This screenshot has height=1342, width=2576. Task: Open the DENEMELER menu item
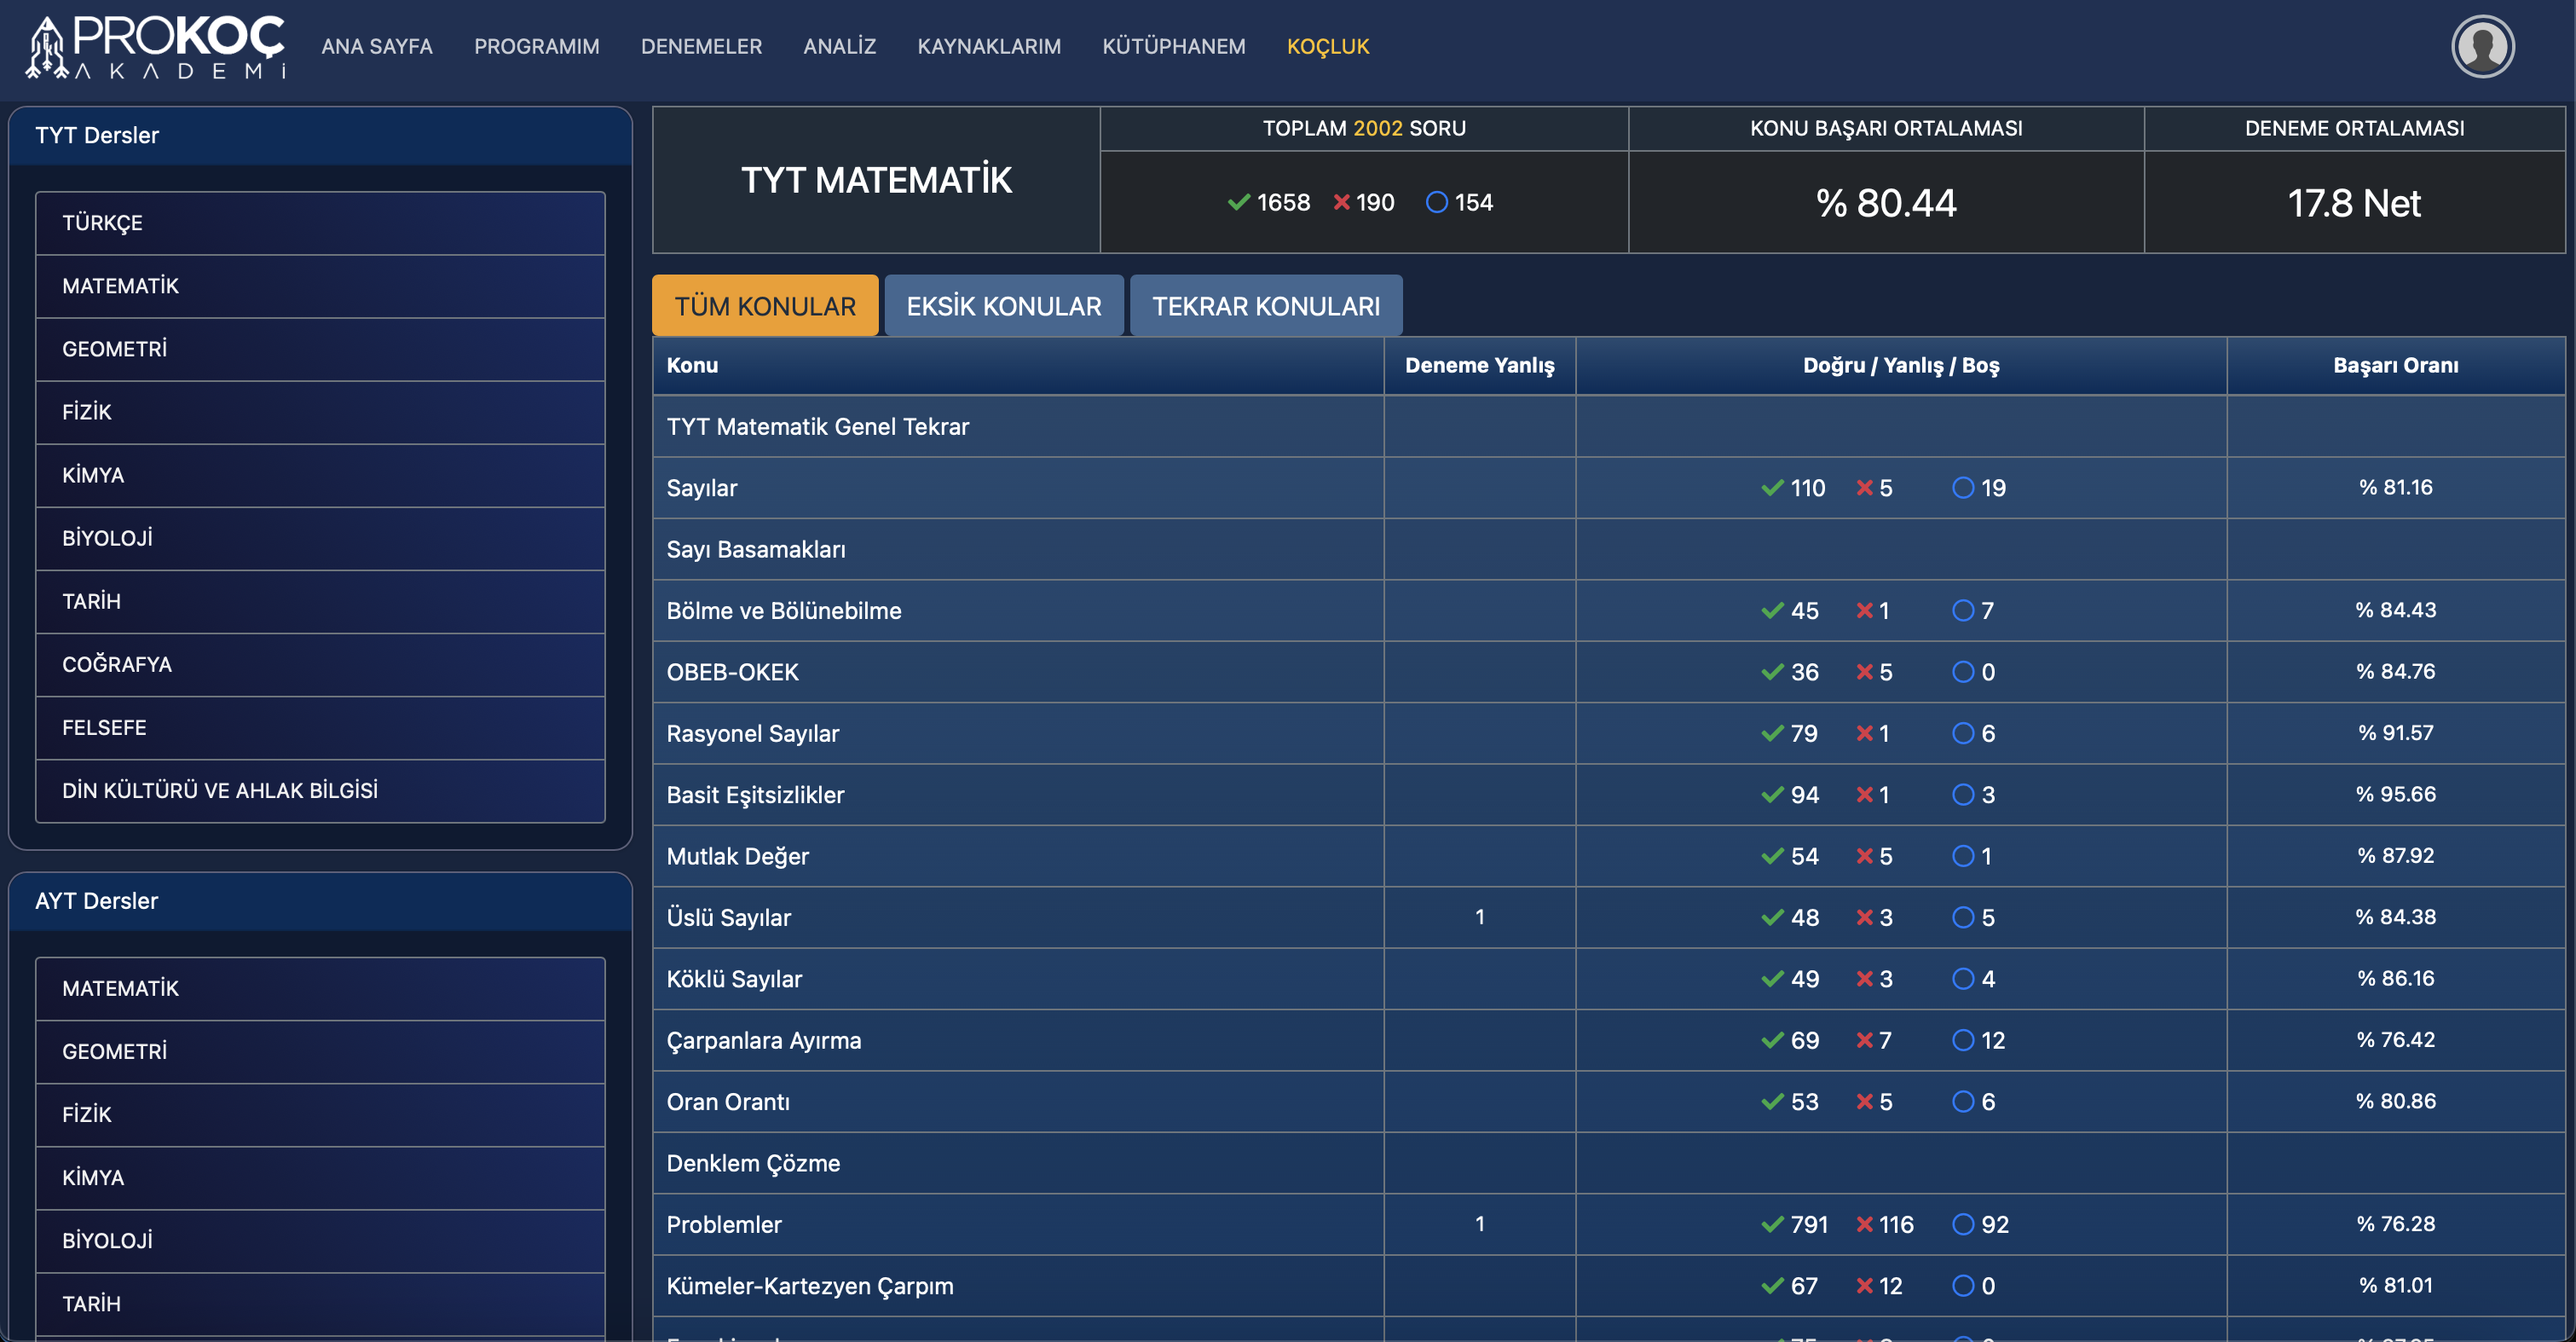701,46
